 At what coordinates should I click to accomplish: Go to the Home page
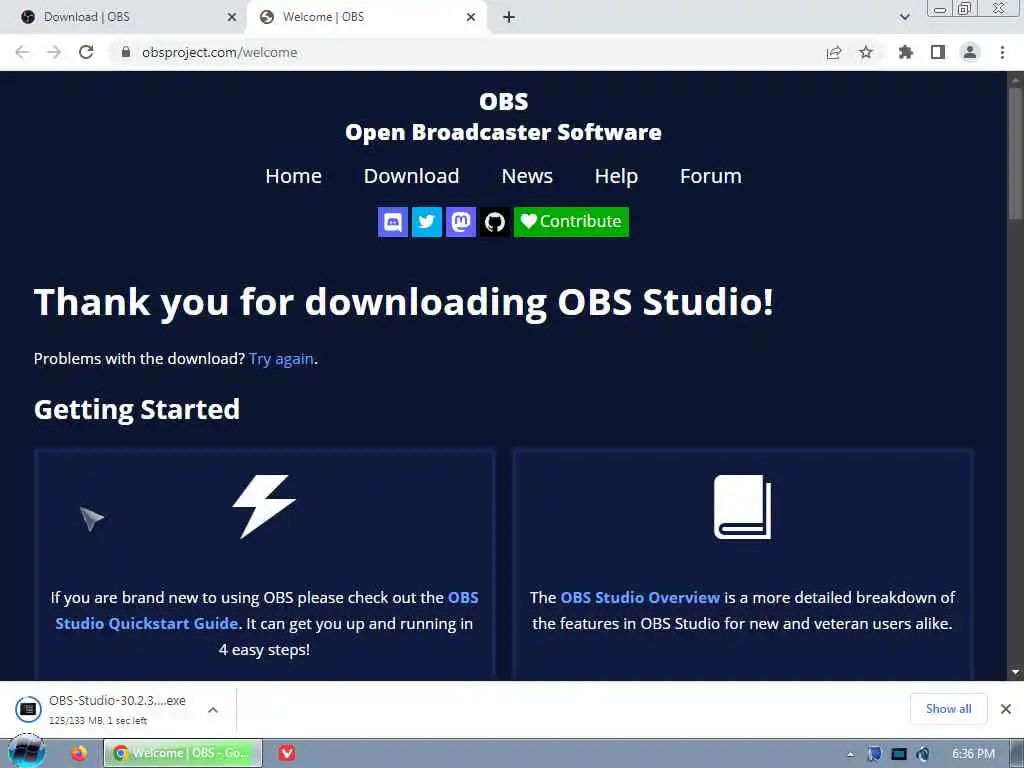point(293,176)
